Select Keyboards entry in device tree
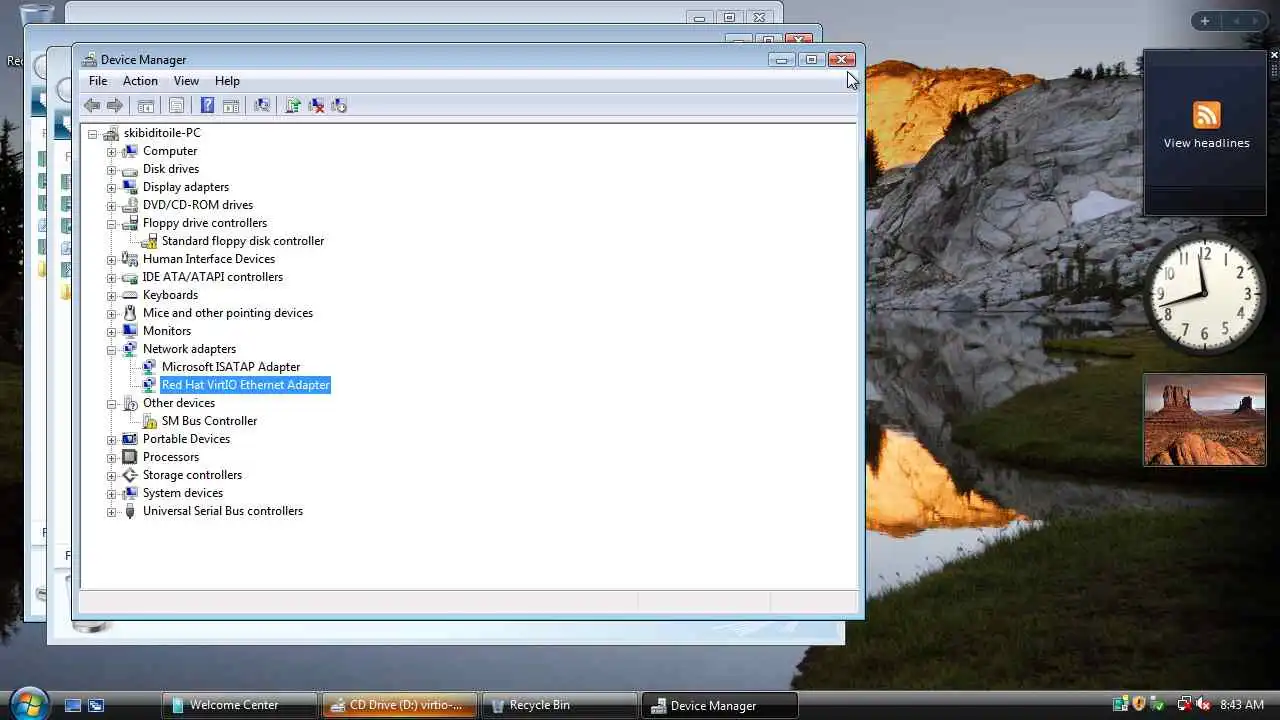The image size is (1280, 720). pyautogui.click(x=170, y=295)
